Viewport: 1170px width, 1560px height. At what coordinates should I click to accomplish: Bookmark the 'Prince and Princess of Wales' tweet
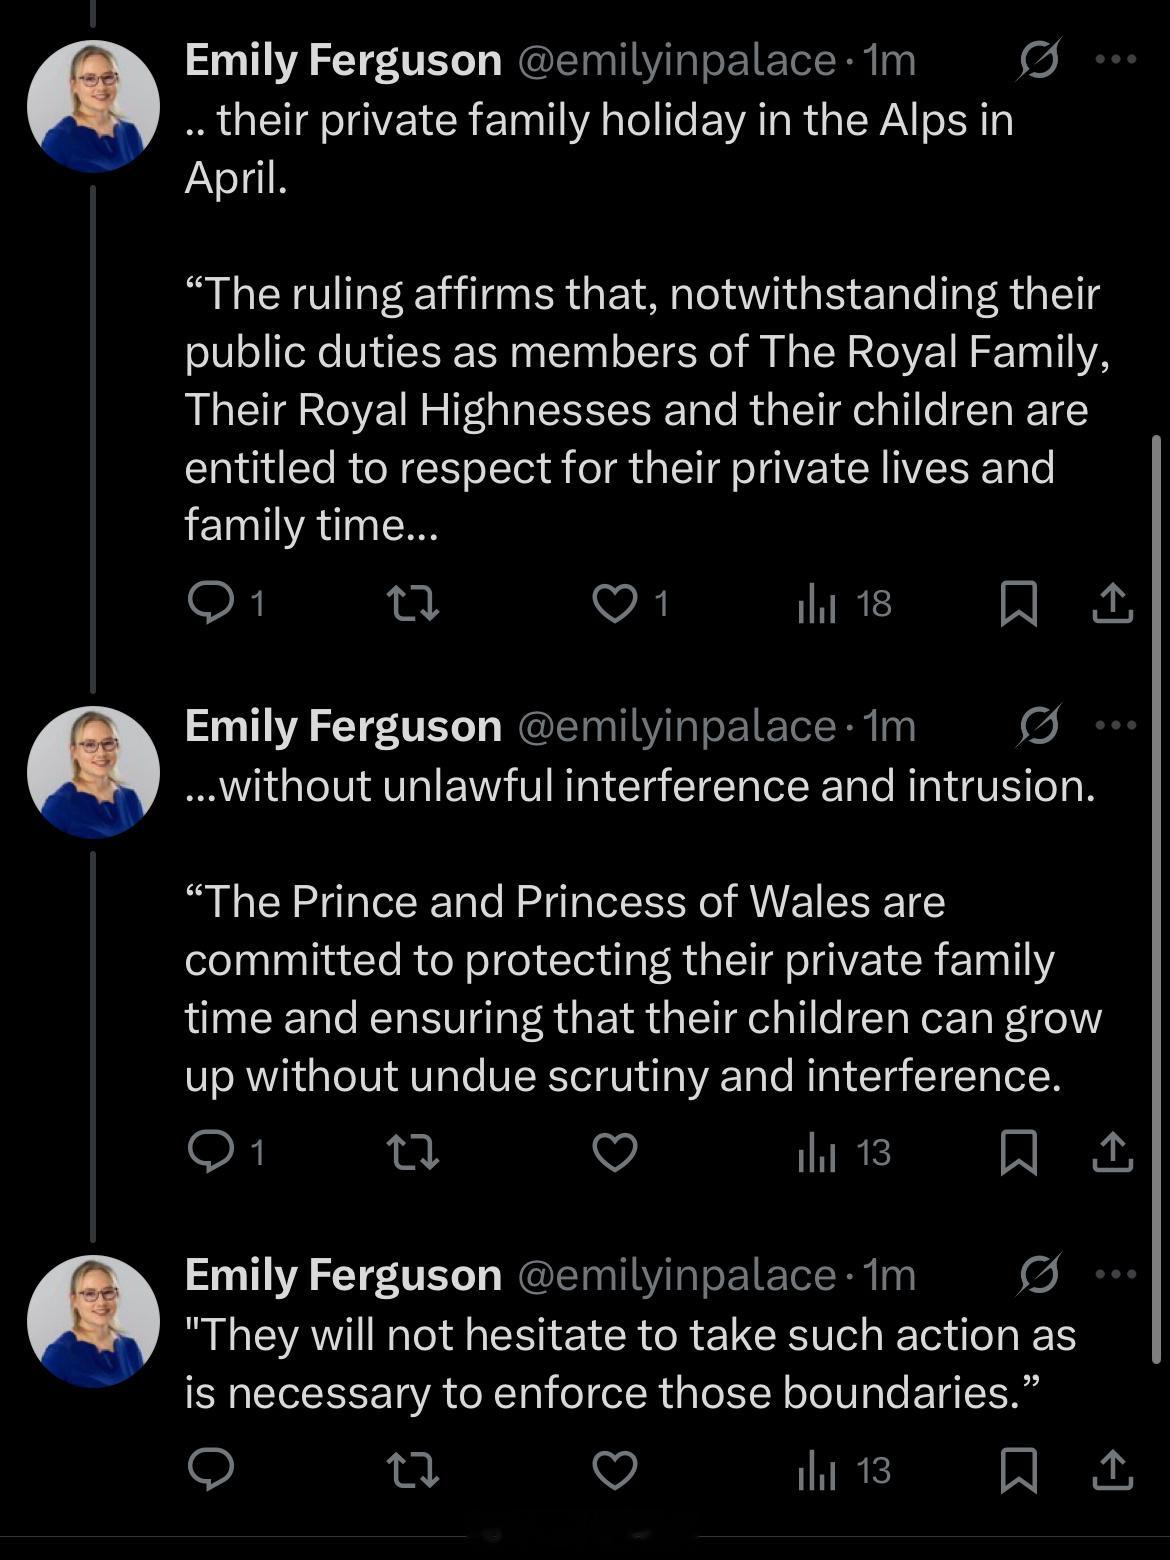click(1018, 1153)
